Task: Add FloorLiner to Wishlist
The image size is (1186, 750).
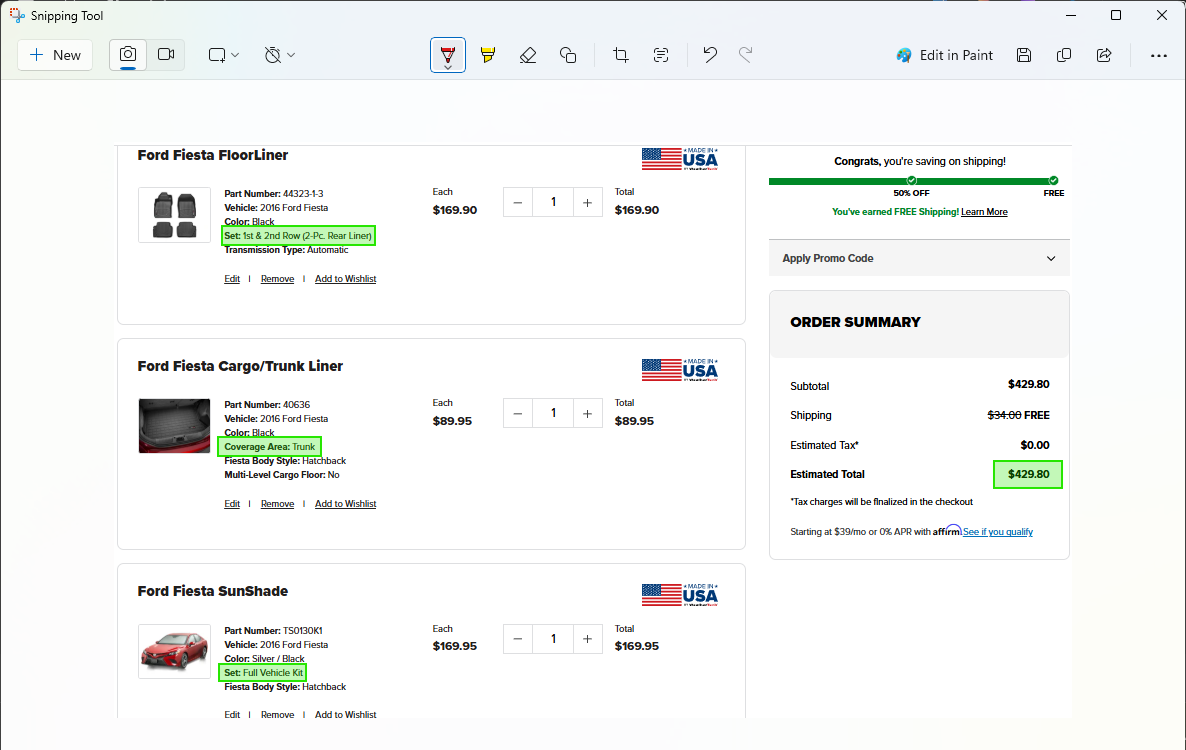Action: (x=346, y=279)
